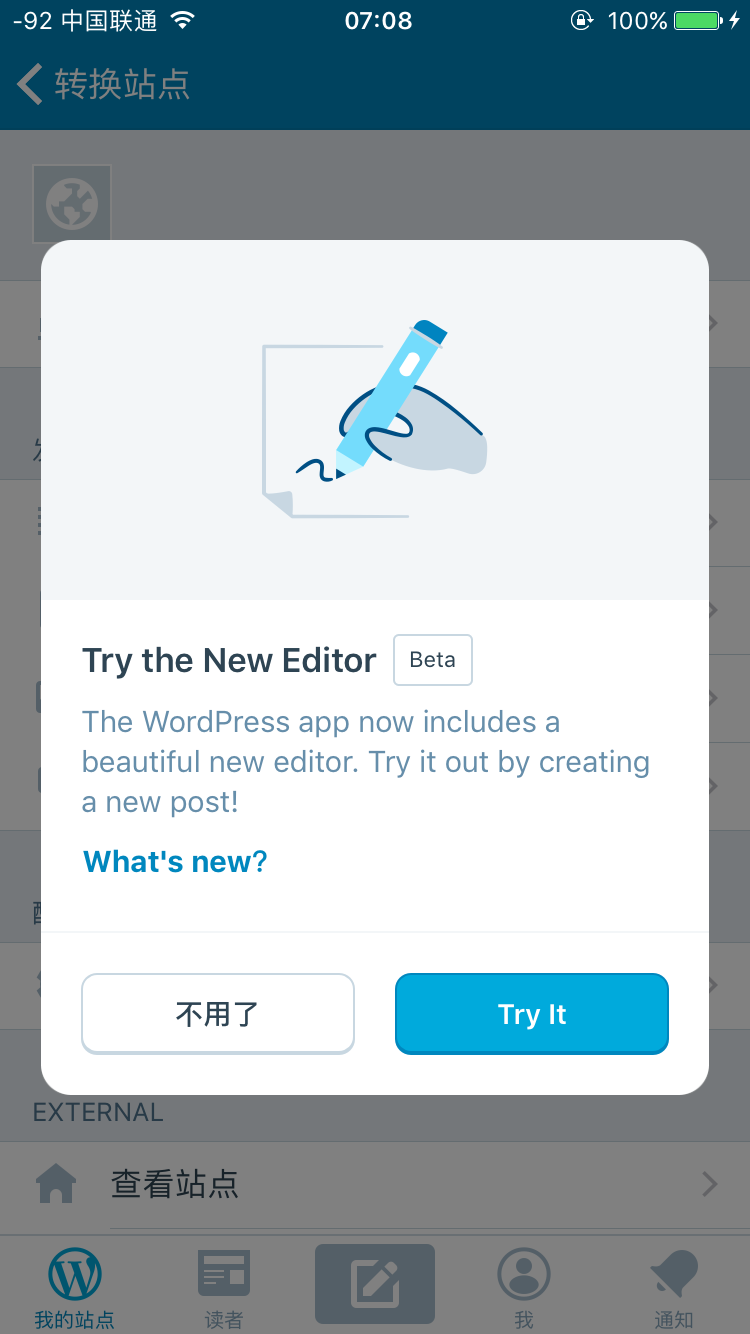The width and height of the screenshot is (750, 1334).
Task: Open the 通知 bell icon
Action: [x=673, y=1275]
